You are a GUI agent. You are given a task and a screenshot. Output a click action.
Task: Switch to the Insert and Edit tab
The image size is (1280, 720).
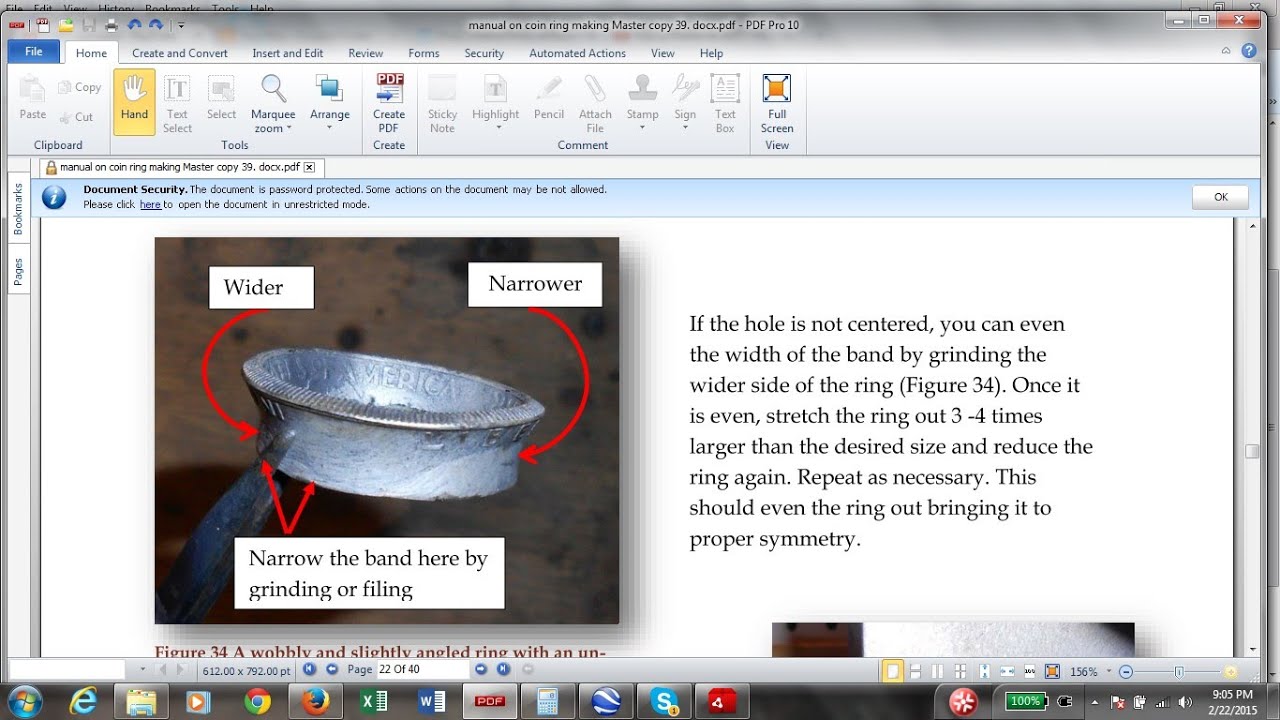tap(288, 53)
